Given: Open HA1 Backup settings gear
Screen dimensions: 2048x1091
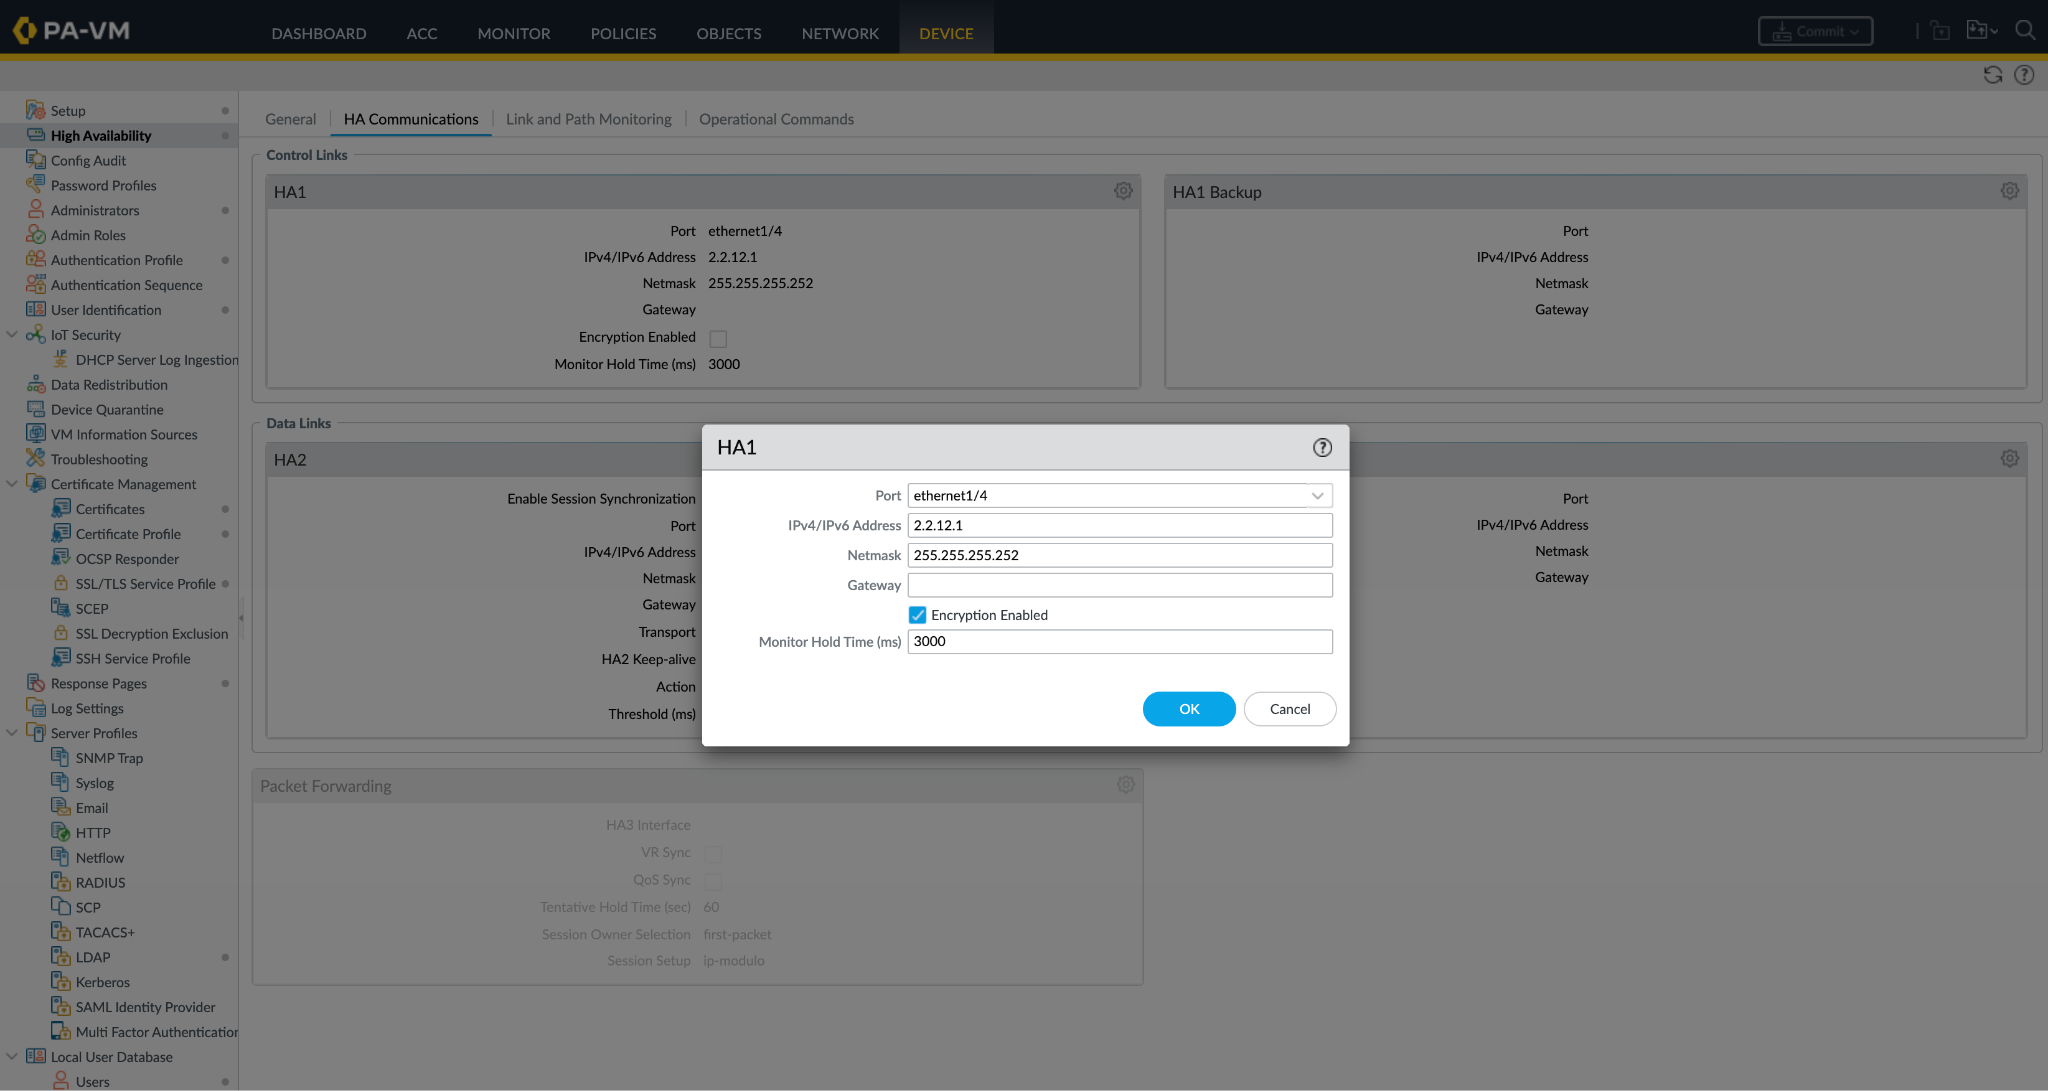Looking at the screenshot, I should (x=2009, y=191).
